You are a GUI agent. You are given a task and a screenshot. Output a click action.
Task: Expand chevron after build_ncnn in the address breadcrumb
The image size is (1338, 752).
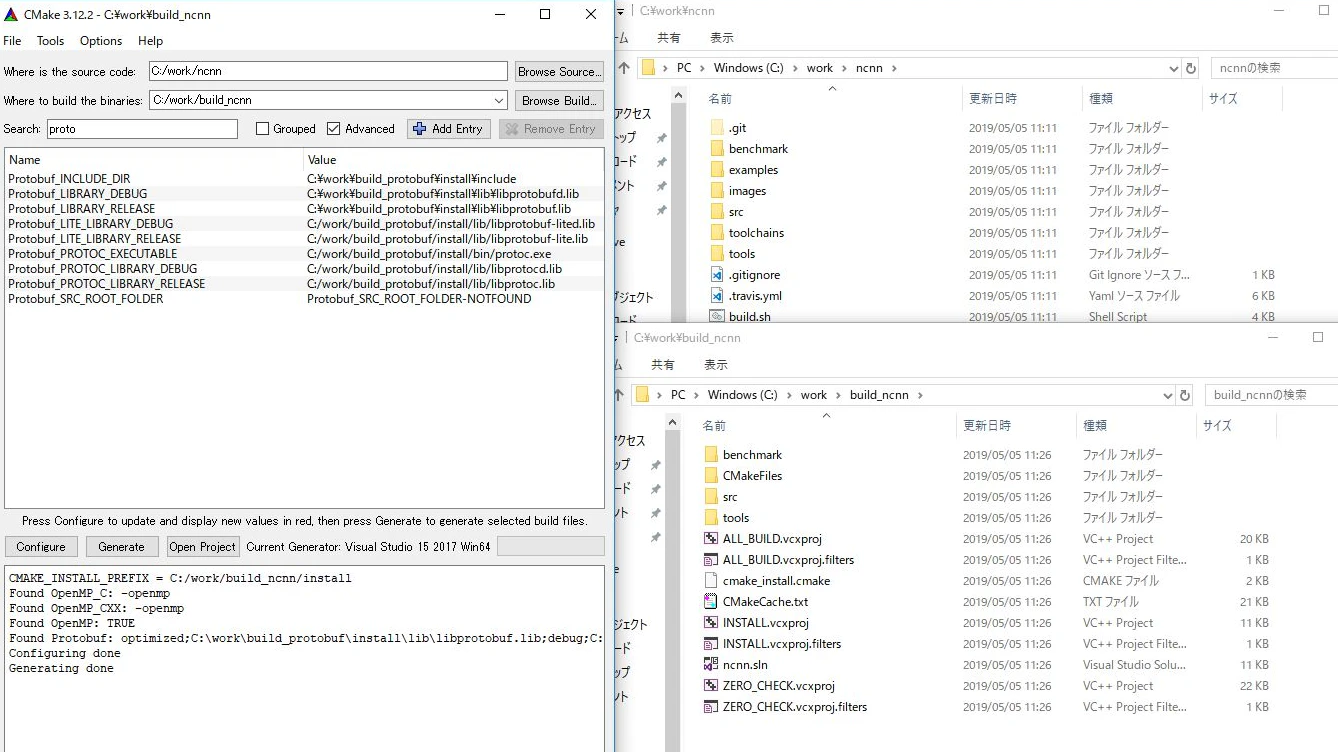920,395
